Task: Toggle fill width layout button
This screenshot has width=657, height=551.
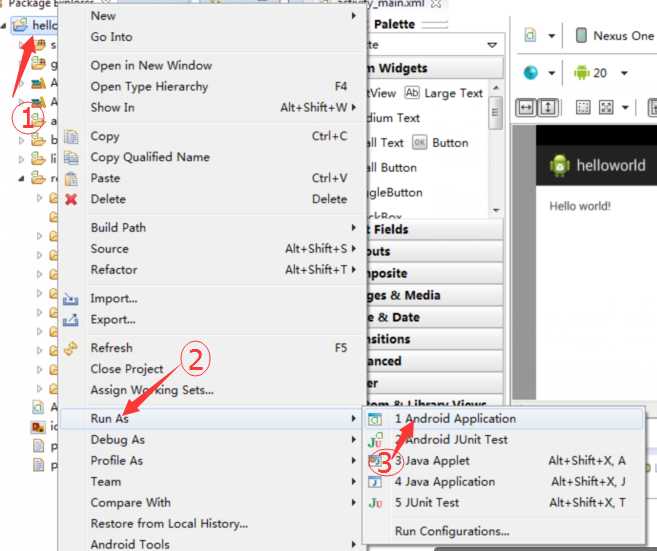Action: [x=526, y=108]
